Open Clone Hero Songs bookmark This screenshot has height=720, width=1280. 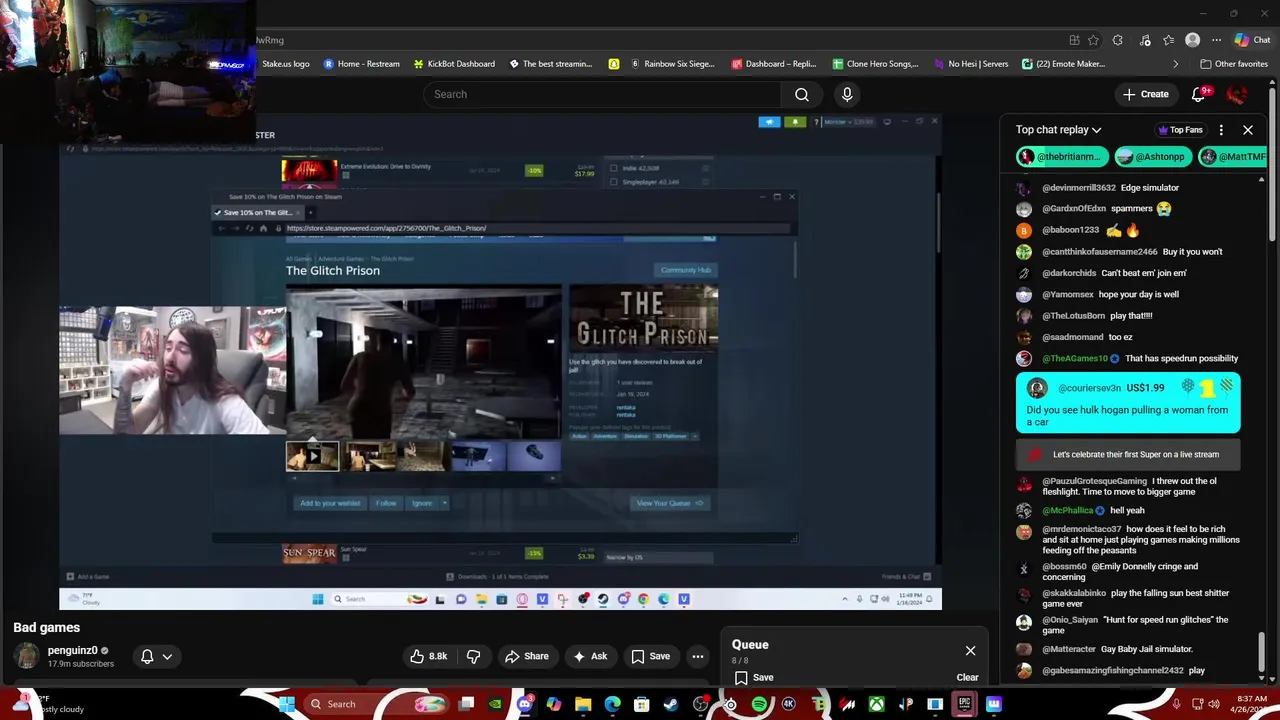point(875,64)
